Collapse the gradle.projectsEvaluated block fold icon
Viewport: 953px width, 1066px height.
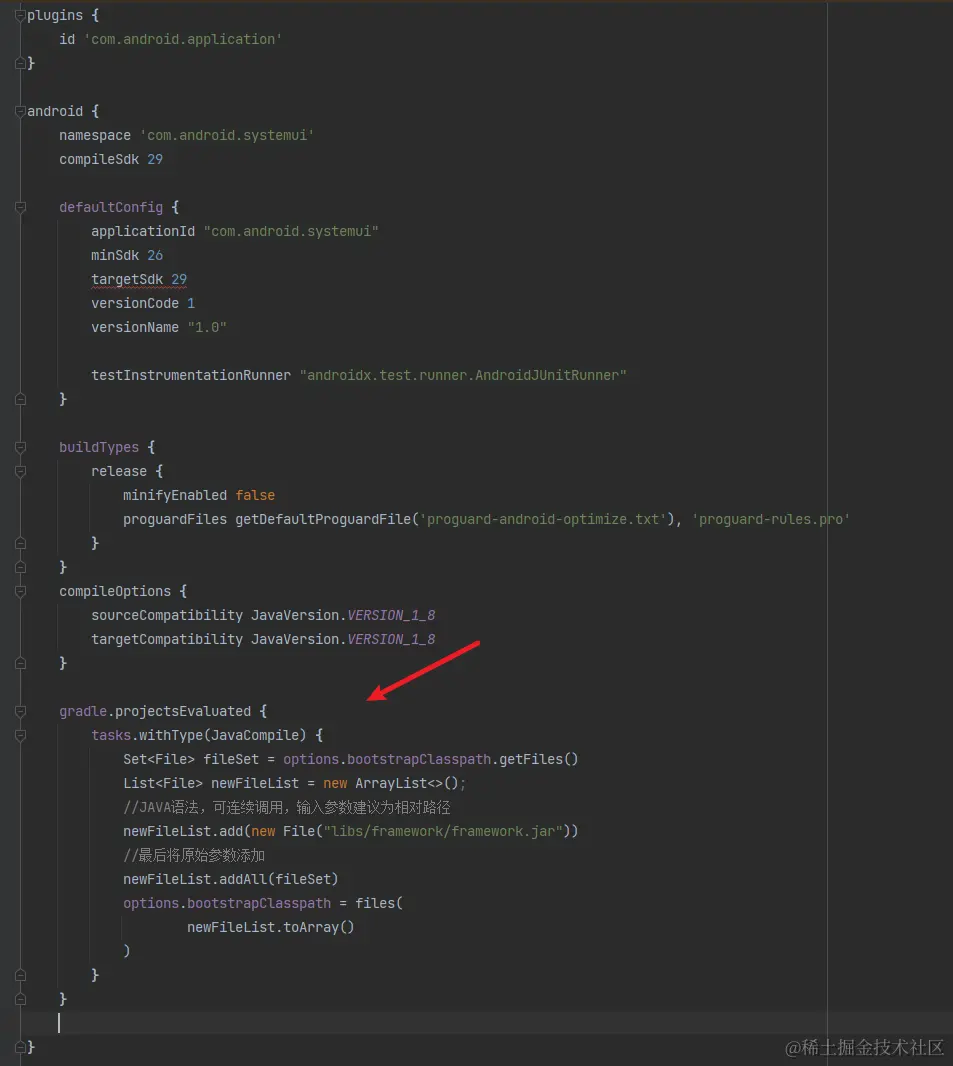tap(22, 711)
